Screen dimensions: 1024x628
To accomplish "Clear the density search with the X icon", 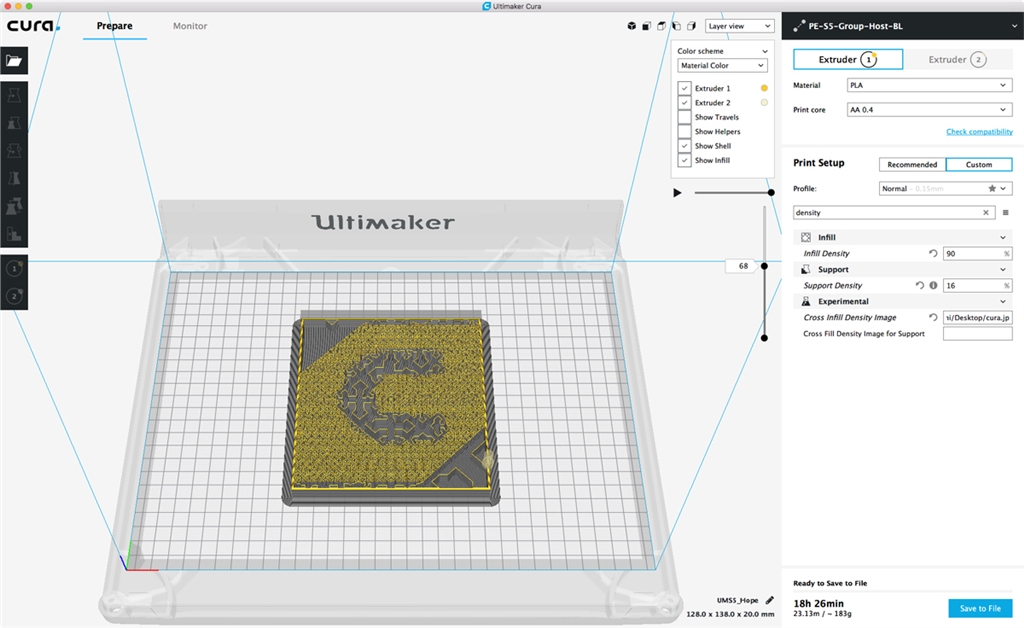I will point(986,213).
